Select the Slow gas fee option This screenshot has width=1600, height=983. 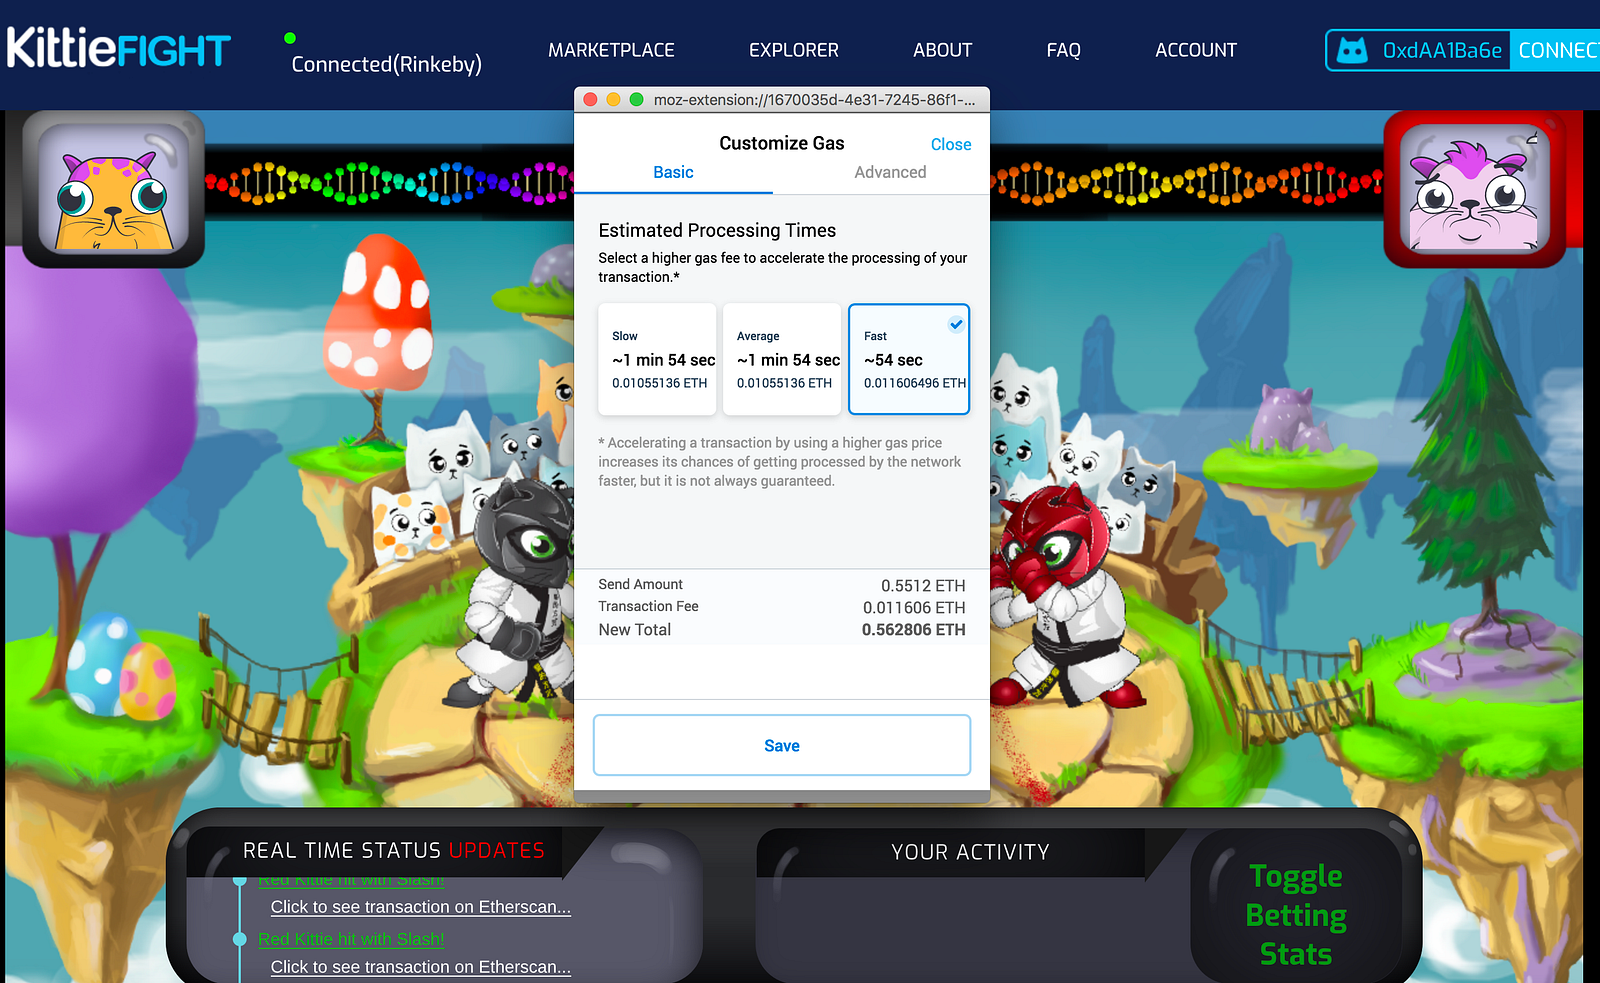tap(658, 359)
